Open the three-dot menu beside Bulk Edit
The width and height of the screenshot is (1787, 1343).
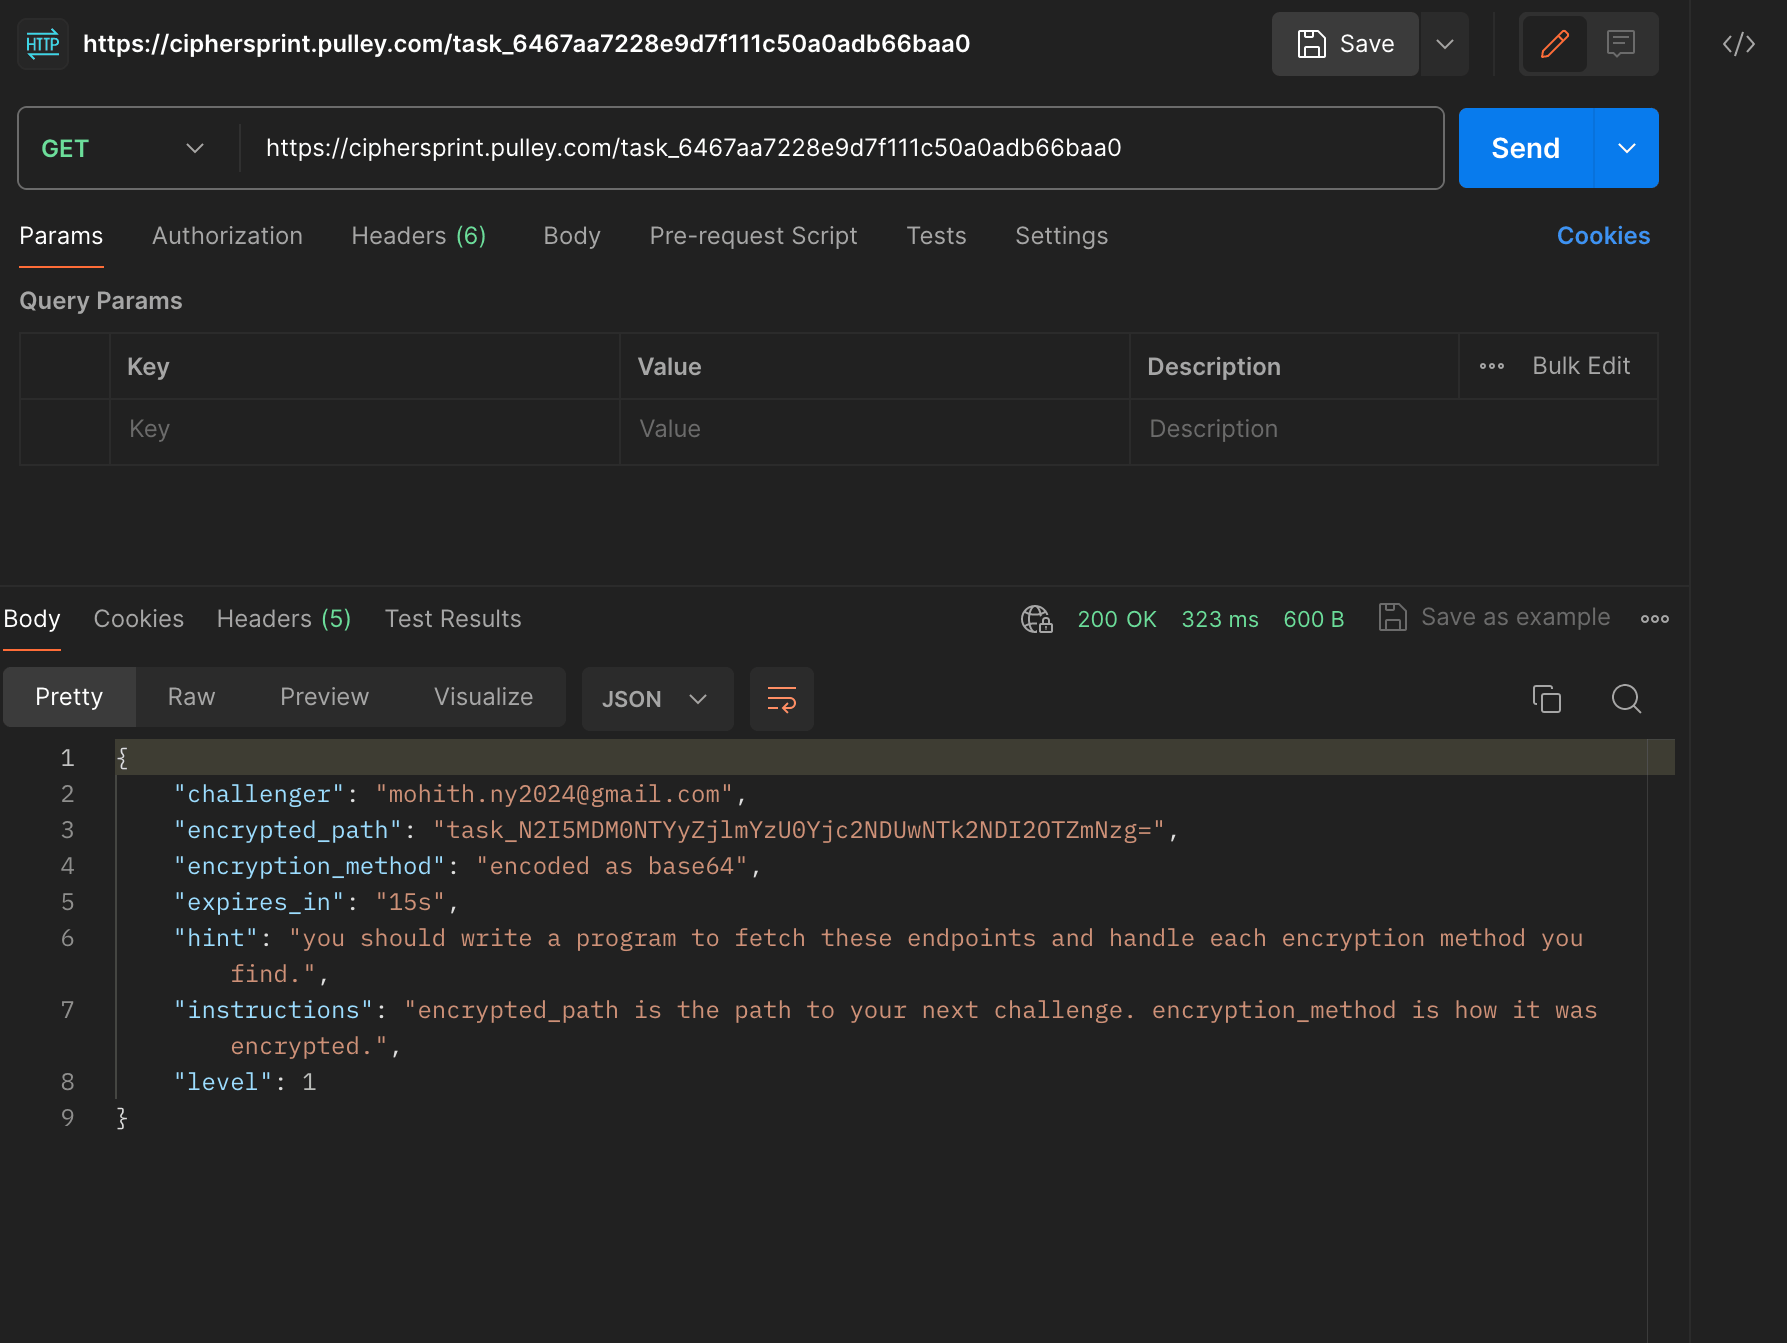(1491, 366)
